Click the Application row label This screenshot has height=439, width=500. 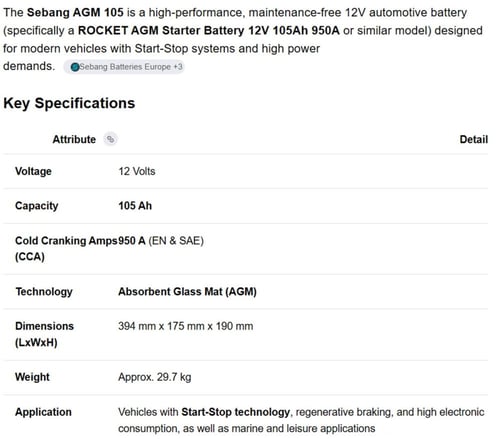click(x=43, y=412)
